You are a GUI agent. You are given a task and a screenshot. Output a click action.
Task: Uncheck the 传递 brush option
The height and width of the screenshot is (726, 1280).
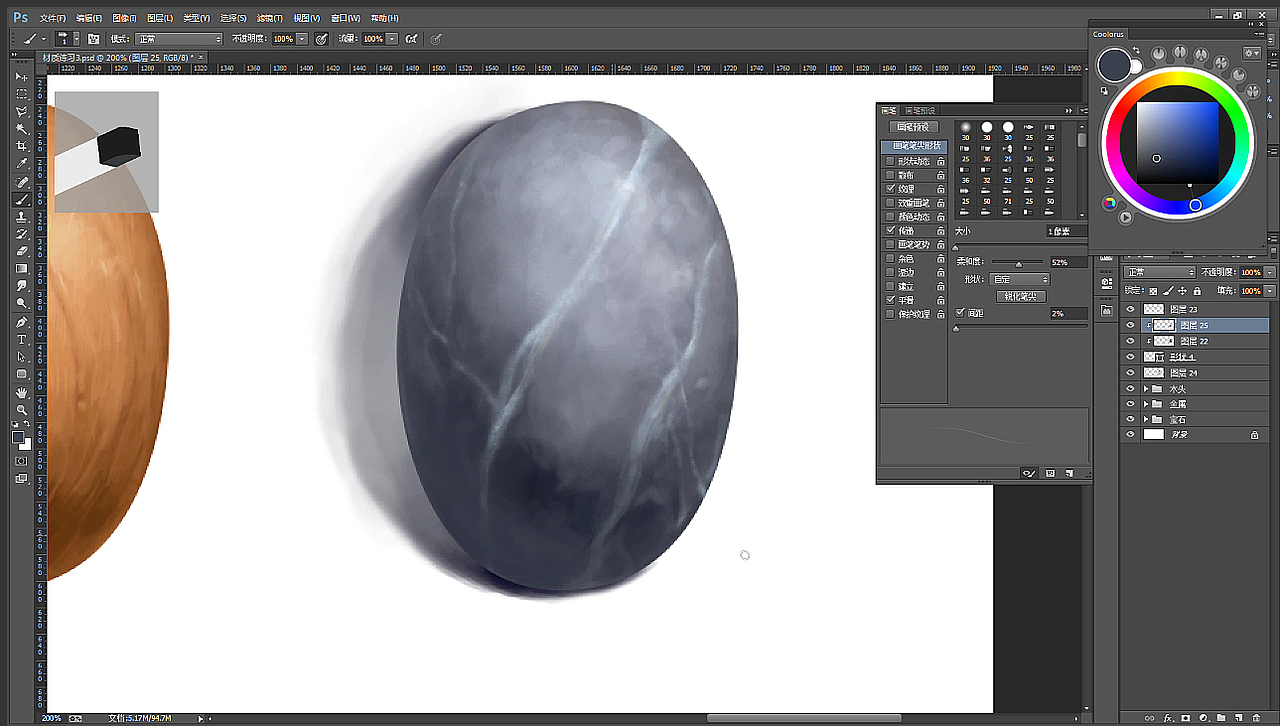[891, 230]
